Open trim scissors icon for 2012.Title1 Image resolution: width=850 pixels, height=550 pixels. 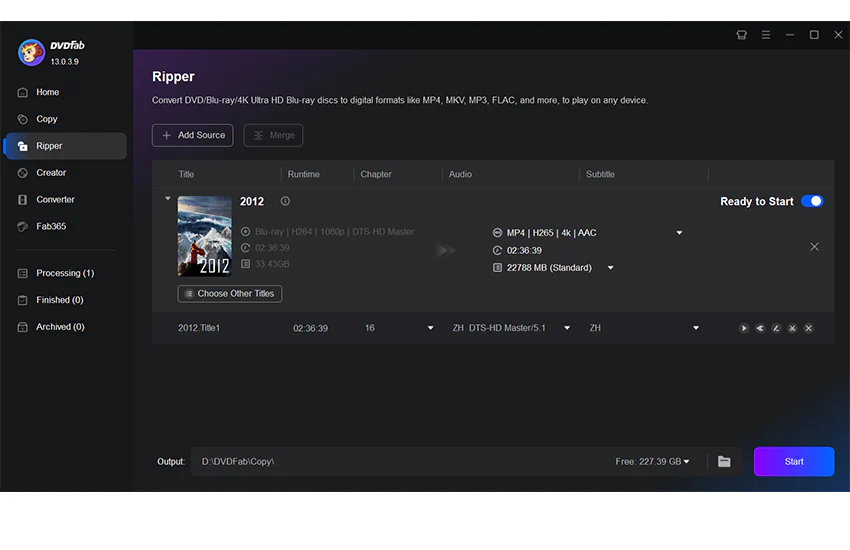click(x=793, y=328)
